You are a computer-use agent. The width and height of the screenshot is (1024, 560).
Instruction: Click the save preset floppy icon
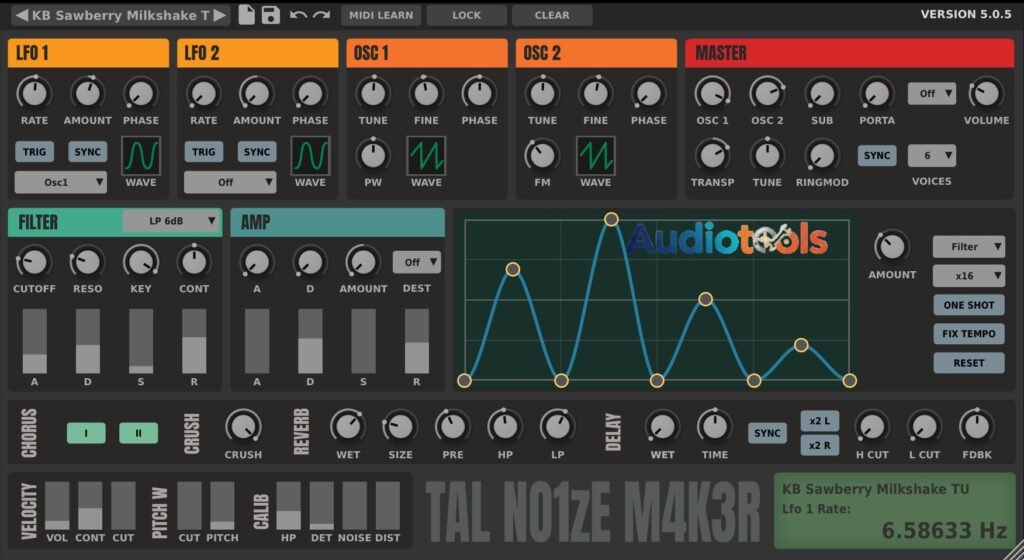(x=270, y=15)
